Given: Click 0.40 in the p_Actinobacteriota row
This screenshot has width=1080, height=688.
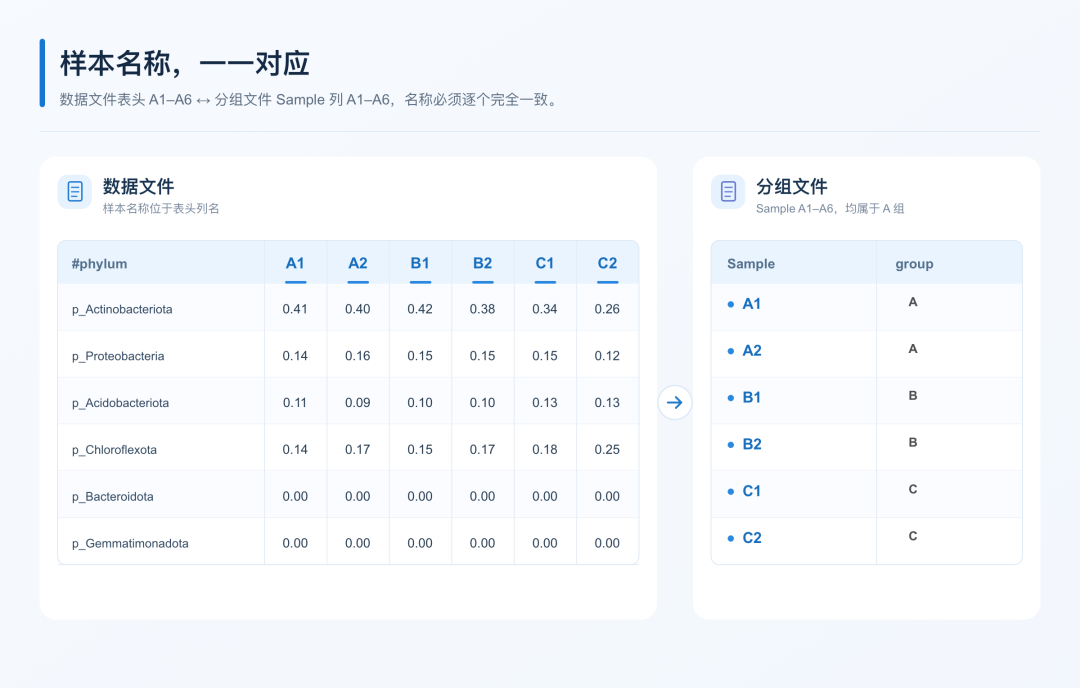Looking at the screenshot, I should tap(357, 309).
